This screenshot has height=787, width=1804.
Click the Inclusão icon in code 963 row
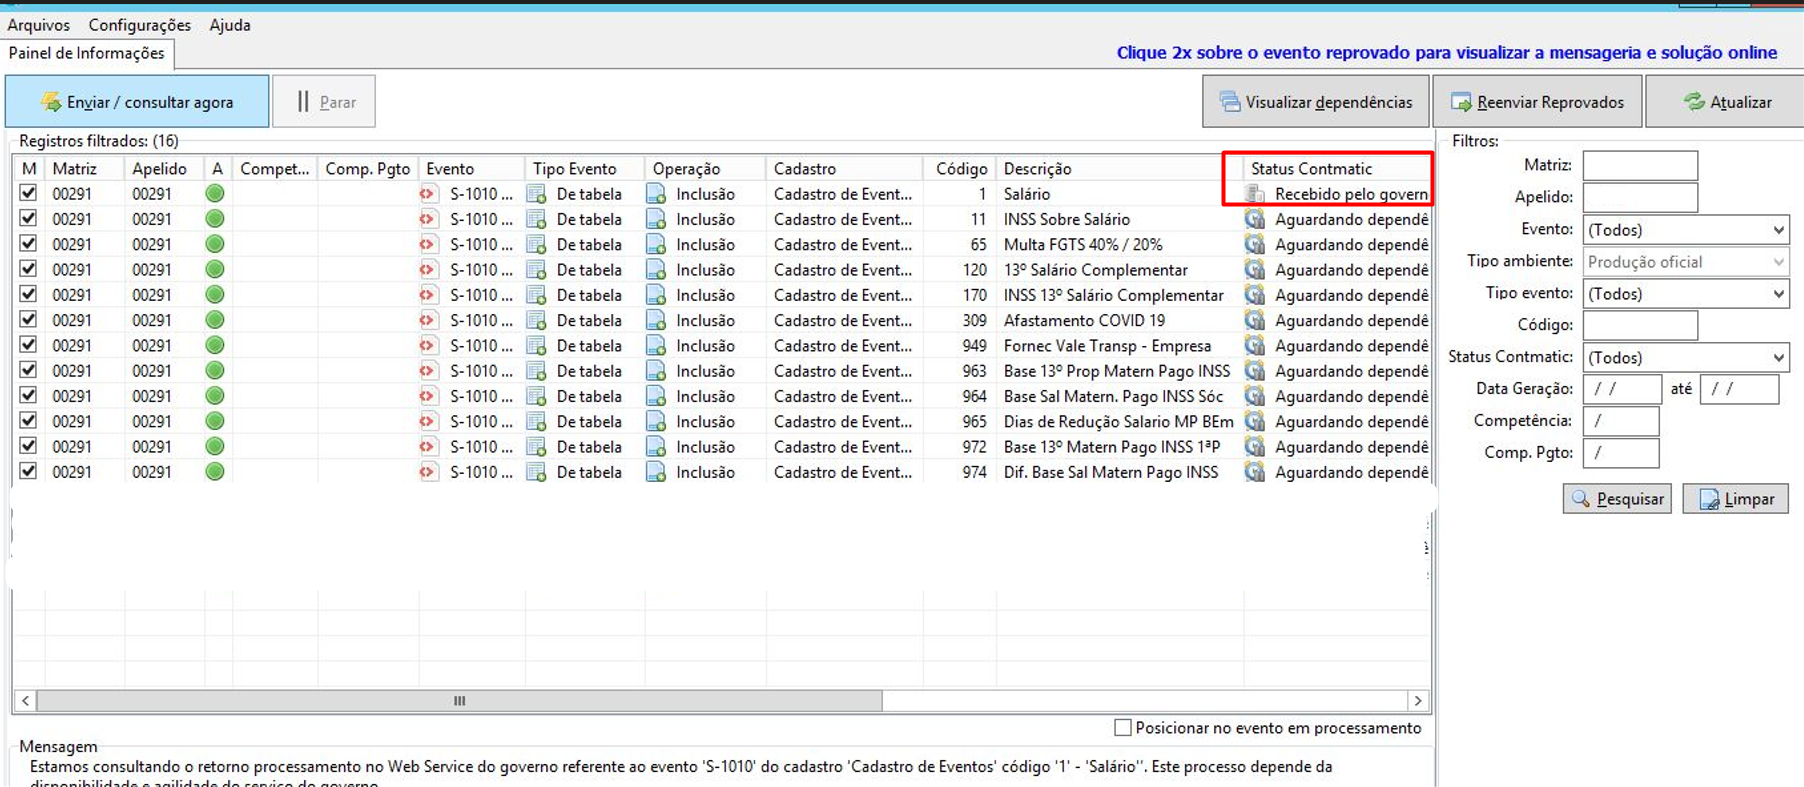click(x=656, y=371)
